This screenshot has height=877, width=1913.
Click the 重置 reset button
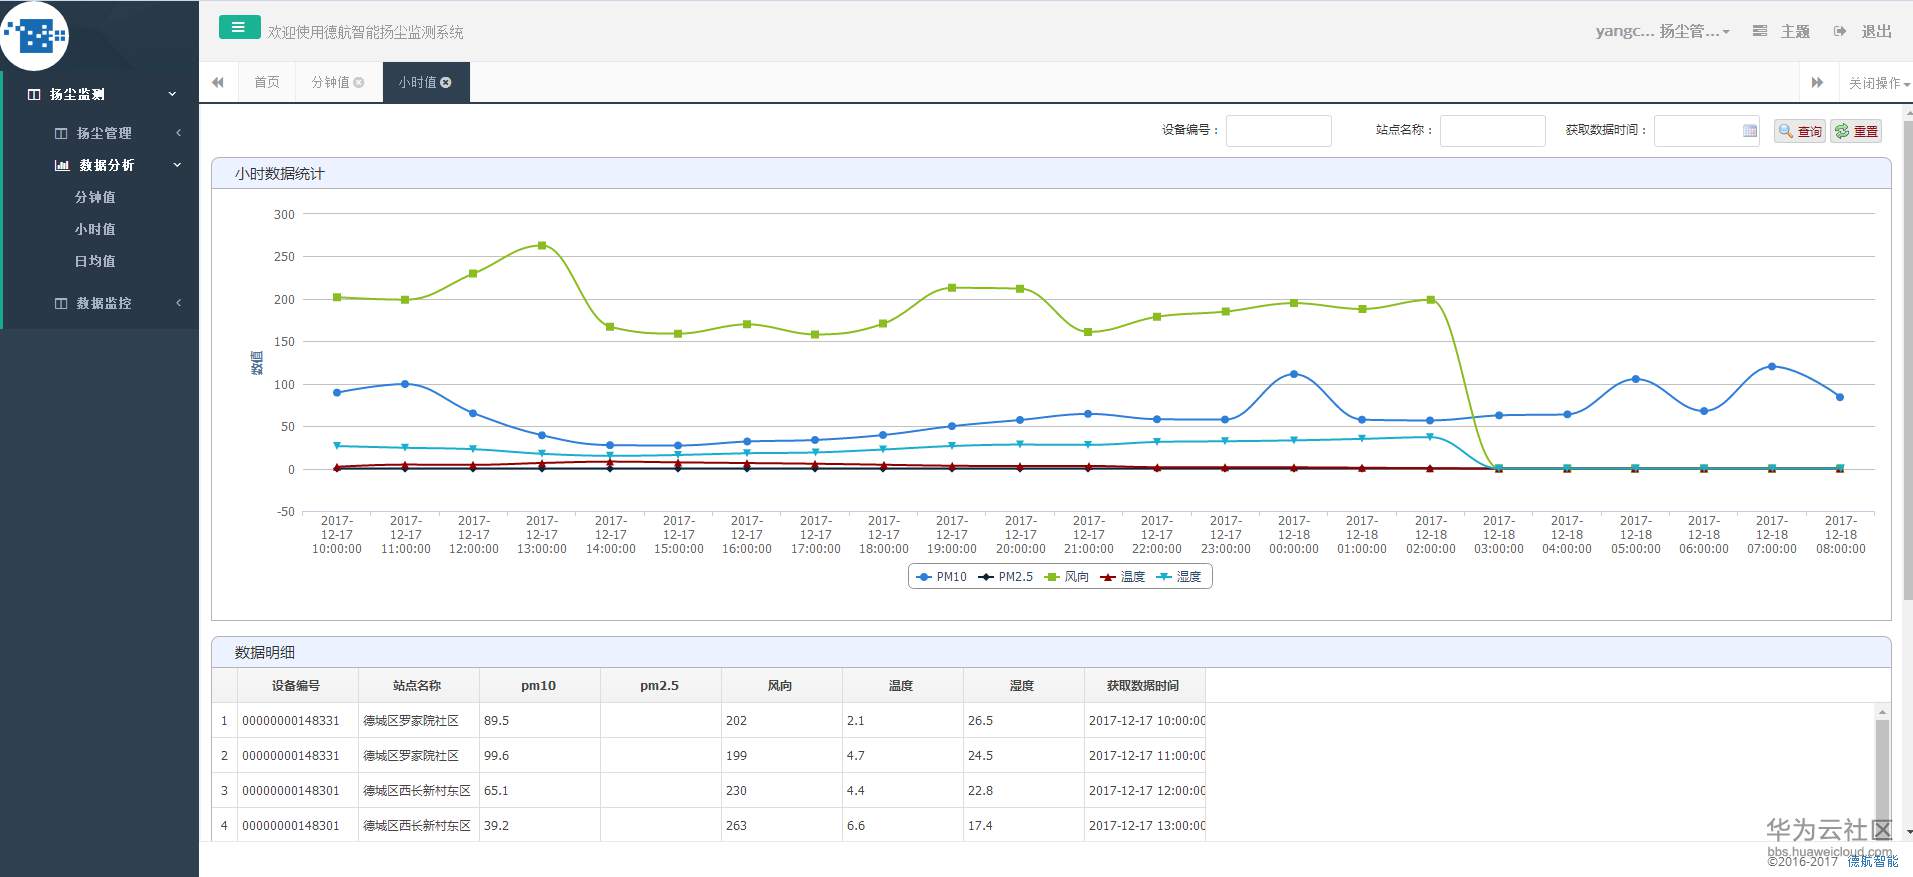click(x=1856, y=131)
